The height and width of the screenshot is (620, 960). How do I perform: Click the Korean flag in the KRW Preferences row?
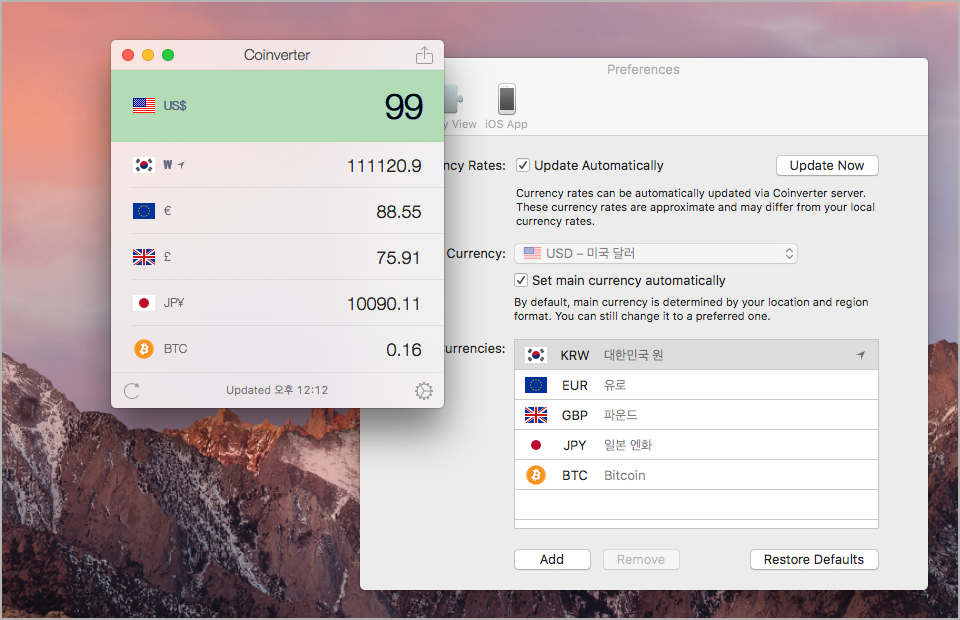pos(536,355)
